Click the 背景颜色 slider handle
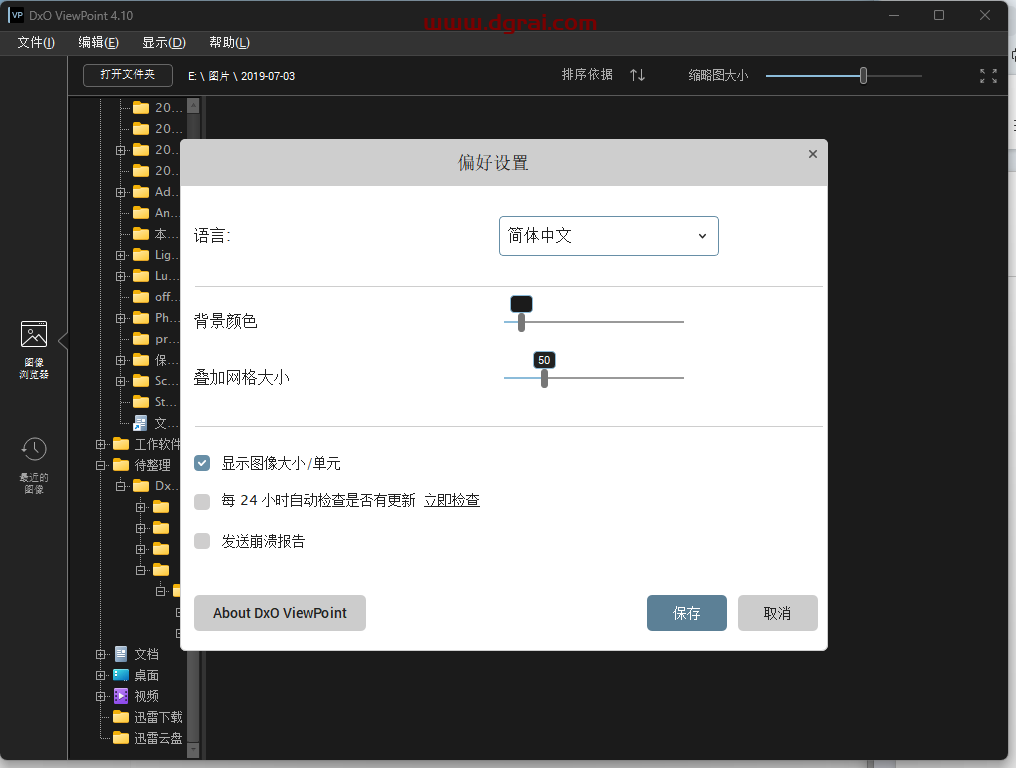This screenshot has width=1016, height=768. (522, 321)
